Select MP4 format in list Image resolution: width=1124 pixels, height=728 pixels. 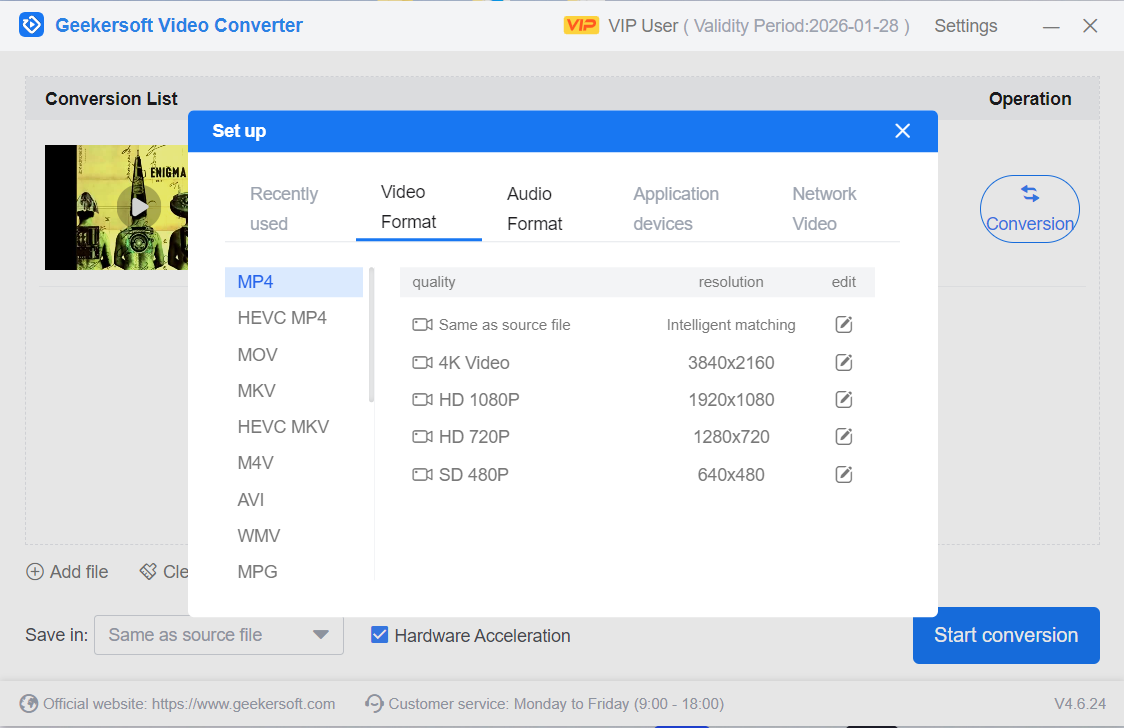(294, 282)
